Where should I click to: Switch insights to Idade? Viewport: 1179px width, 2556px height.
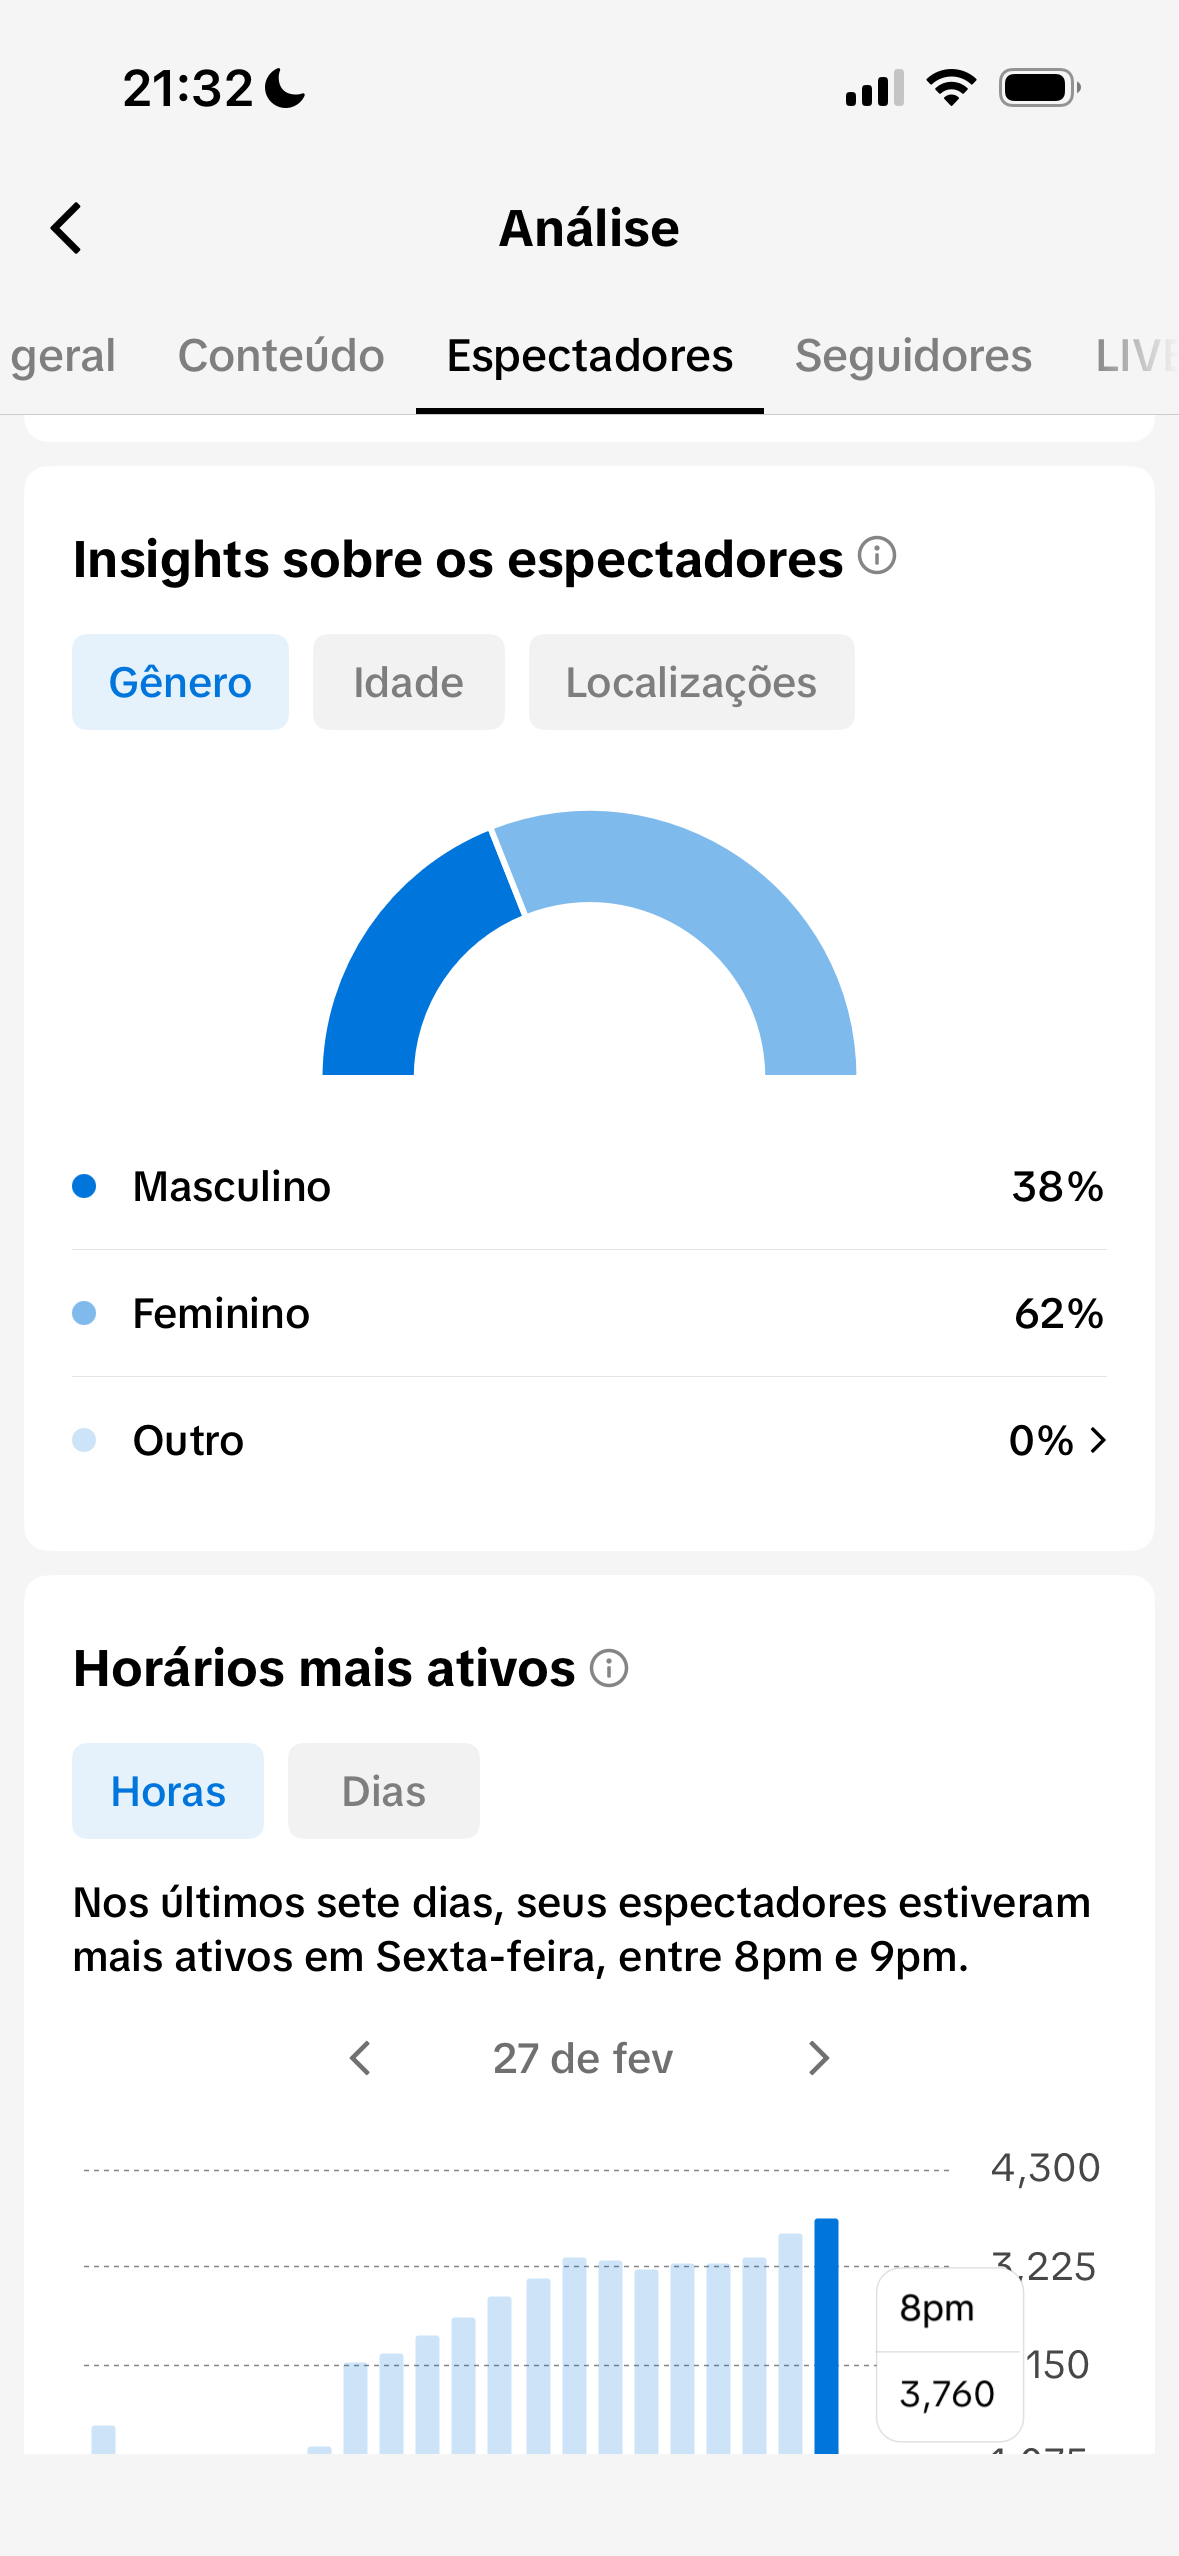408,682
